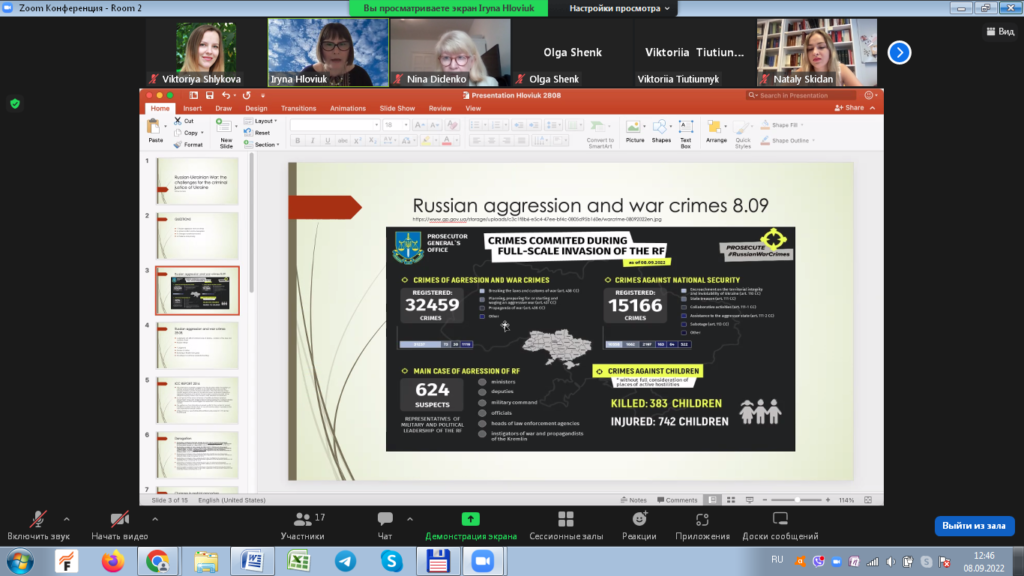Image resolution: width=1024 pixels, height=576 pixels.
Task: Undo the last action in PowerPoint
Action: [x=226, y=95]
